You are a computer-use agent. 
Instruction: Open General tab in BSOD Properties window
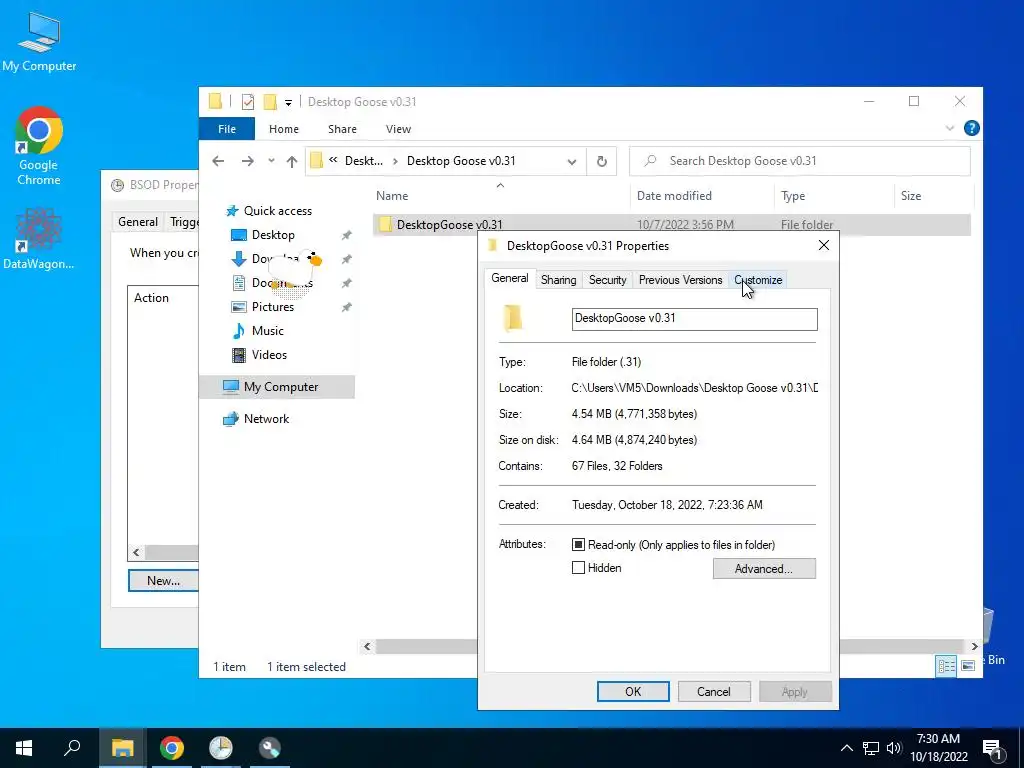[x=138, y=222]
